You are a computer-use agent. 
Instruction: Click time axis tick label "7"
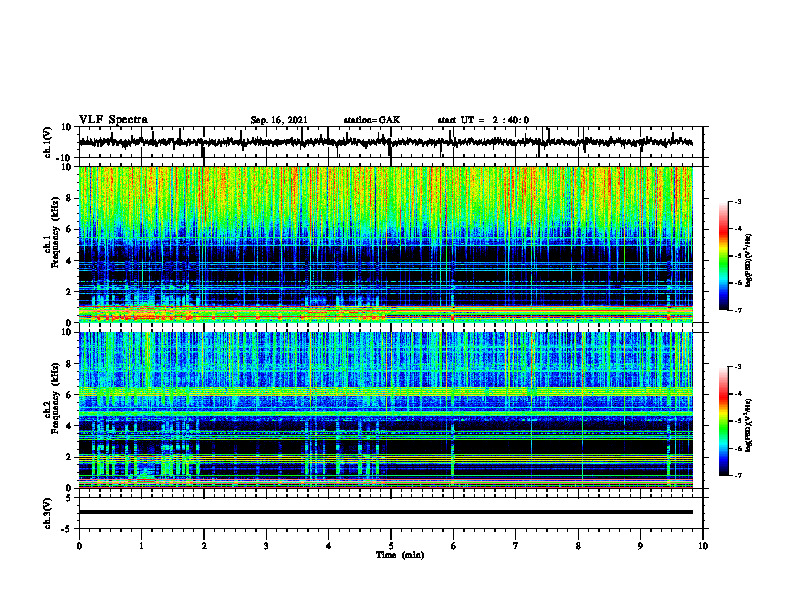516,546
